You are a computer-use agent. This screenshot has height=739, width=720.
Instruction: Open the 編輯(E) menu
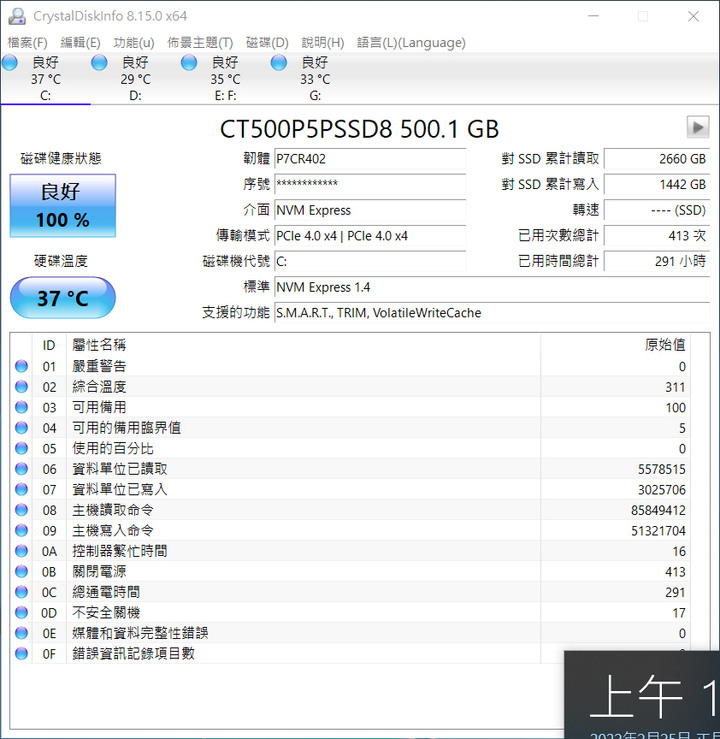click(x=80, y=42)
